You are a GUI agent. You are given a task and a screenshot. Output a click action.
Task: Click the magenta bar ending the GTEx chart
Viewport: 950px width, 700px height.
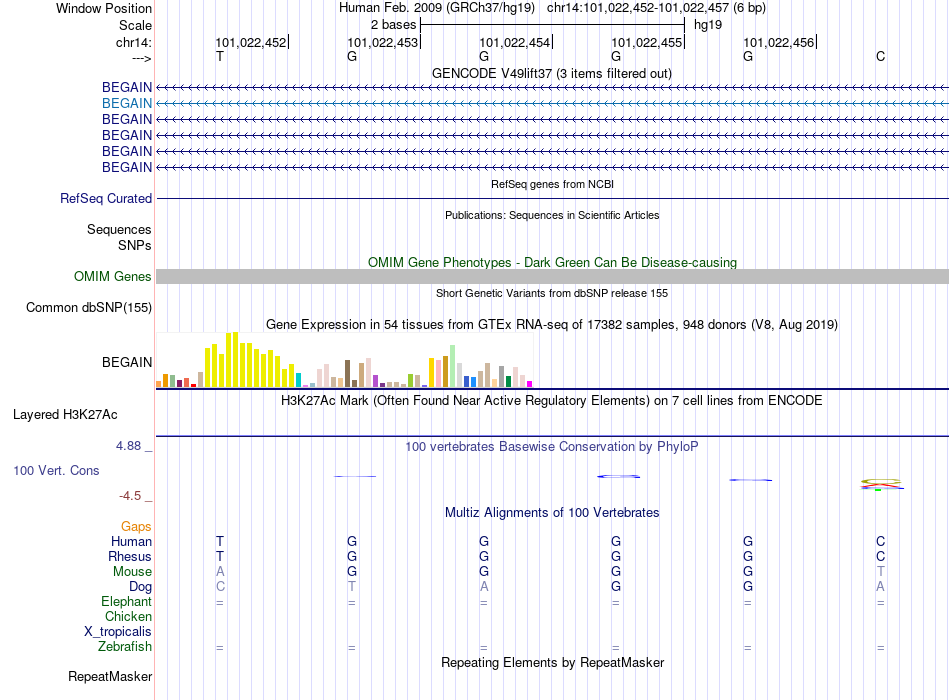coord(530,384)
